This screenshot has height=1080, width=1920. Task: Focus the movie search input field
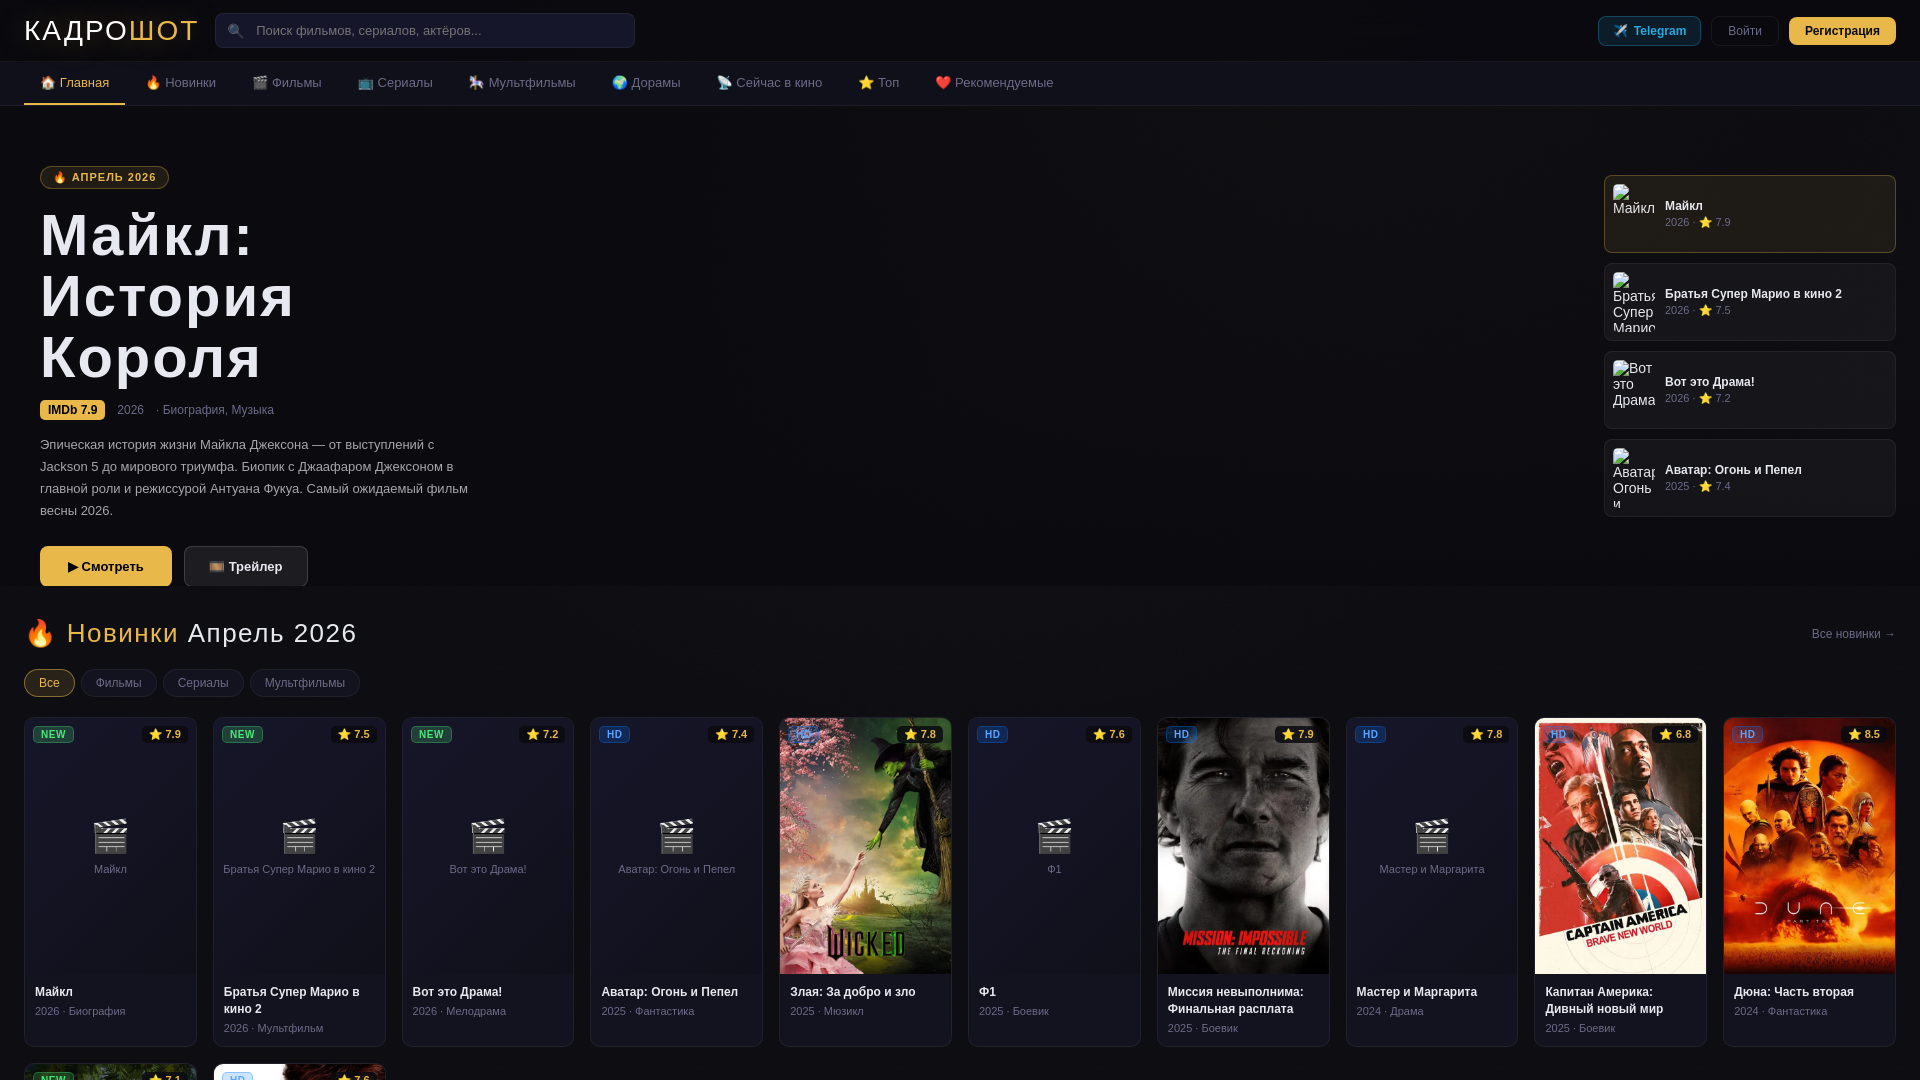[x=425, y=31]
